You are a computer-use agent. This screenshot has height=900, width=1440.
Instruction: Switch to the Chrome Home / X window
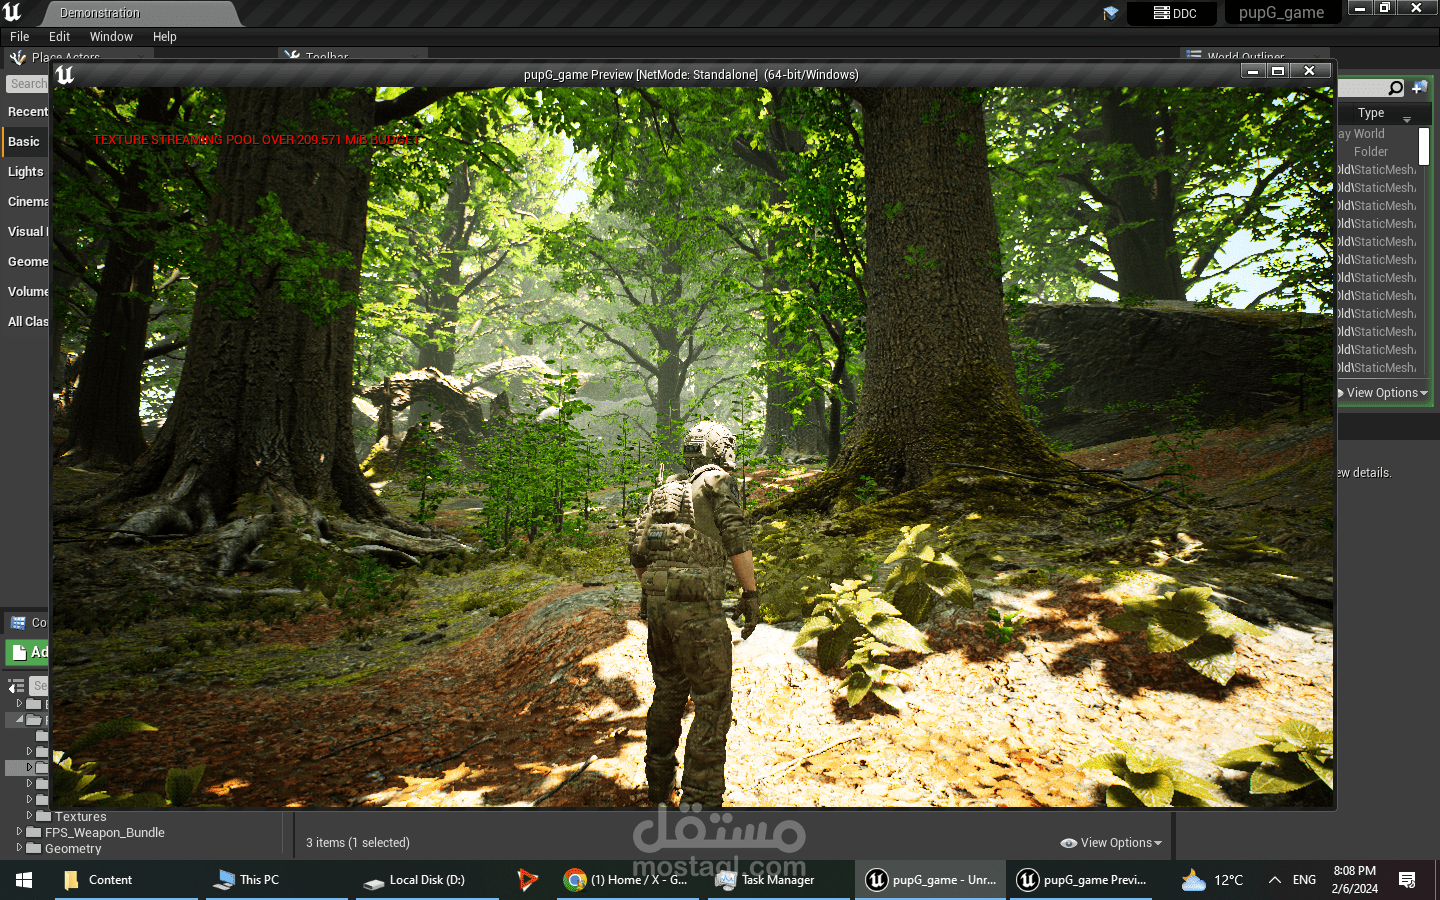628,880
